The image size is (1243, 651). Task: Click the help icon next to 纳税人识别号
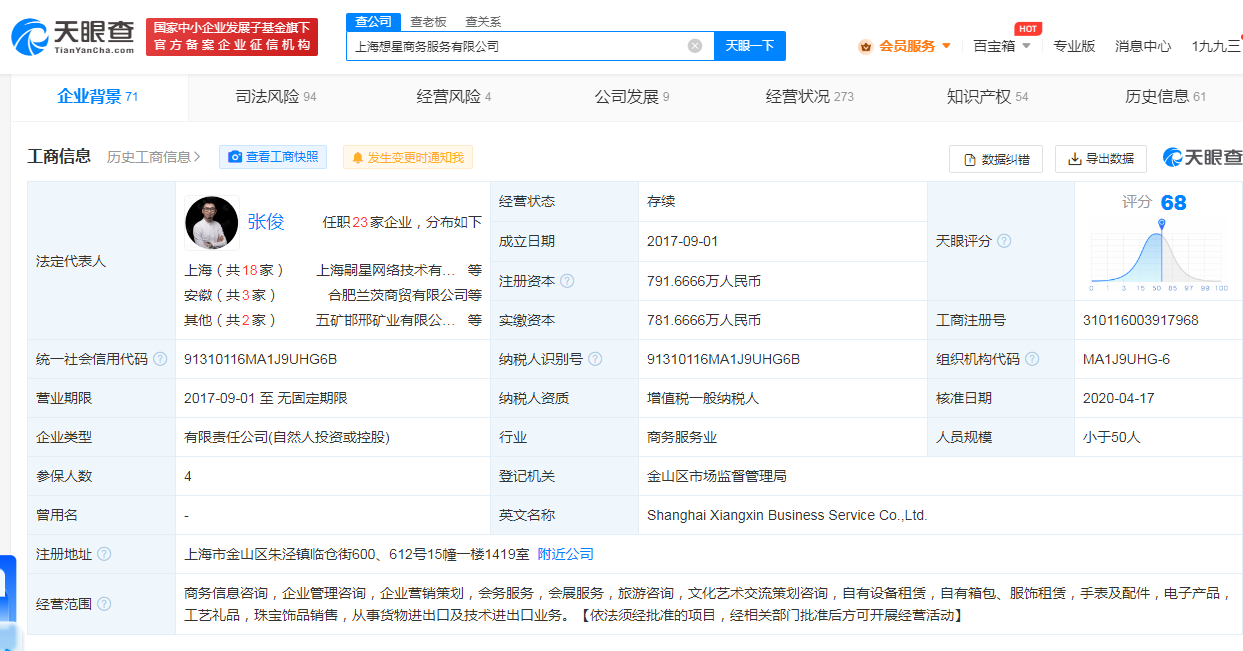click(595, 359)
